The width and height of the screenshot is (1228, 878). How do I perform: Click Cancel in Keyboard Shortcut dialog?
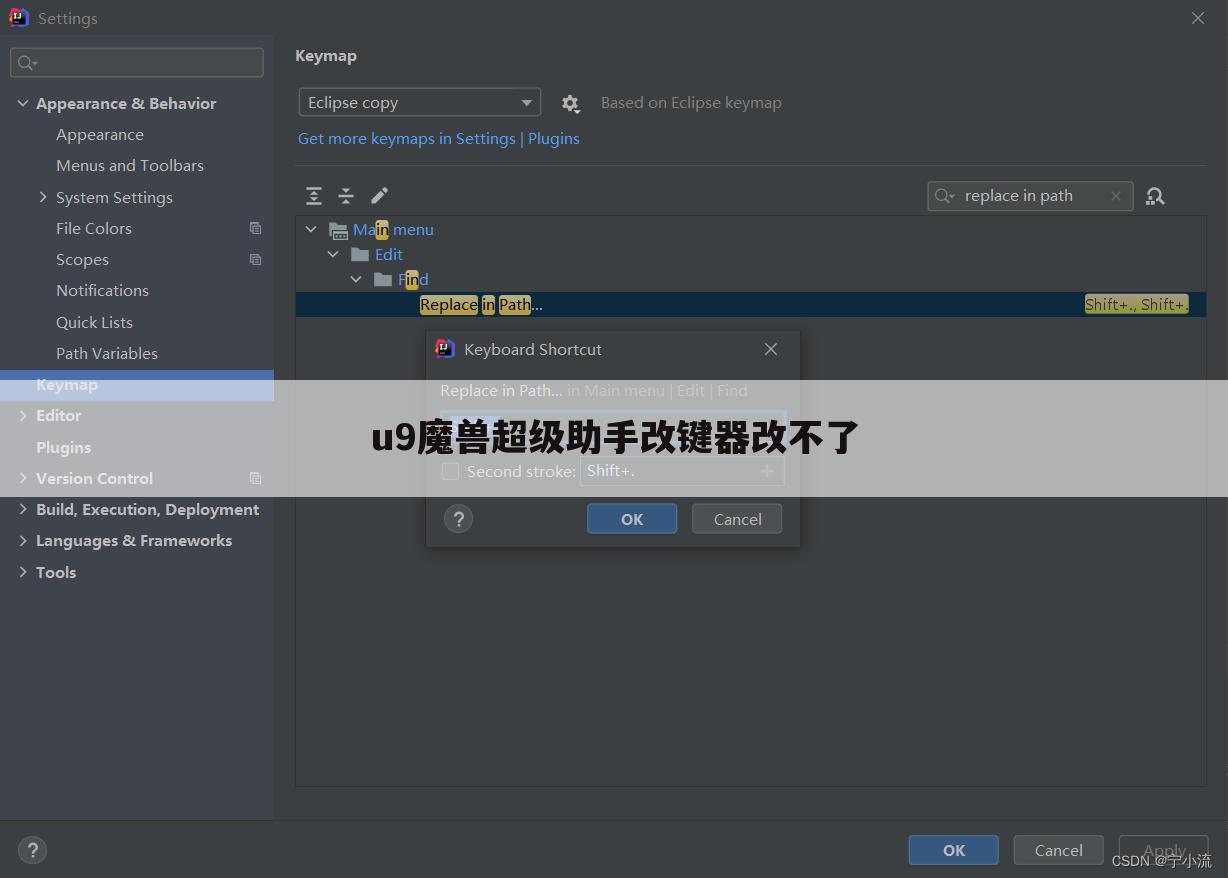point(737,519)
